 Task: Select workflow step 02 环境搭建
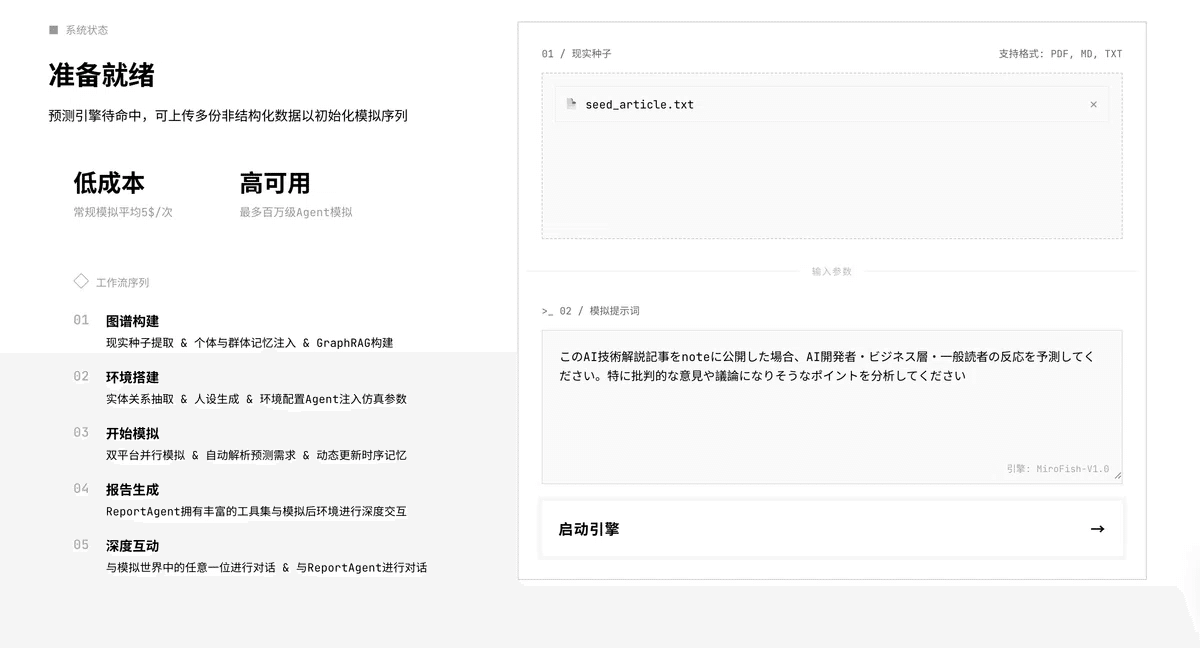(132, 377)
